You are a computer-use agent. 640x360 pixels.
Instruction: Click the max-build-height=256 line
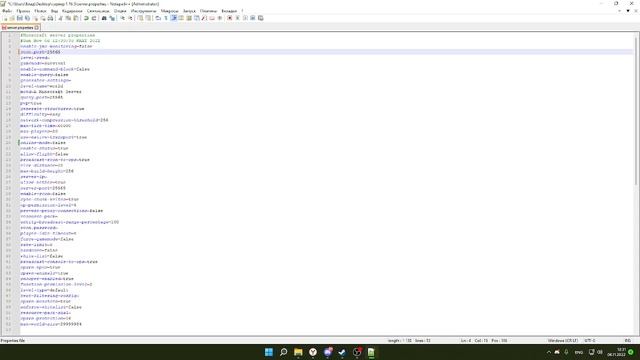pyautogui.click(x=47, y=171)
